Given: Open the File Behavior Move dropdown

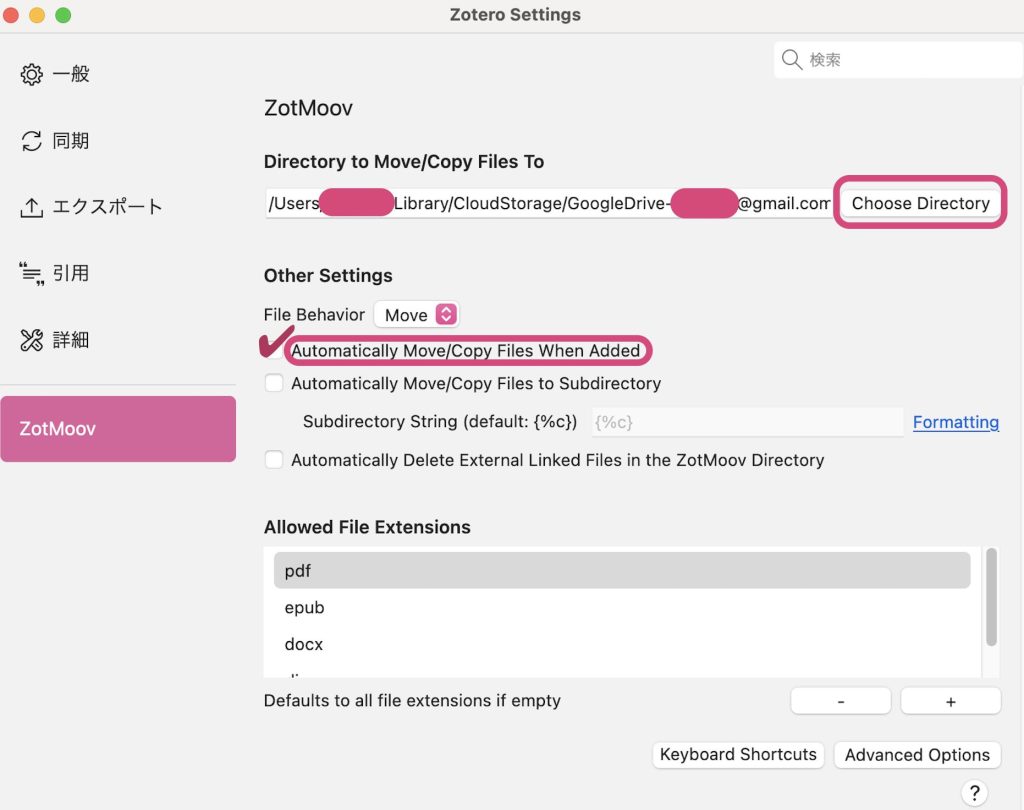Looking at the screenshot, I should click(416, 315).
